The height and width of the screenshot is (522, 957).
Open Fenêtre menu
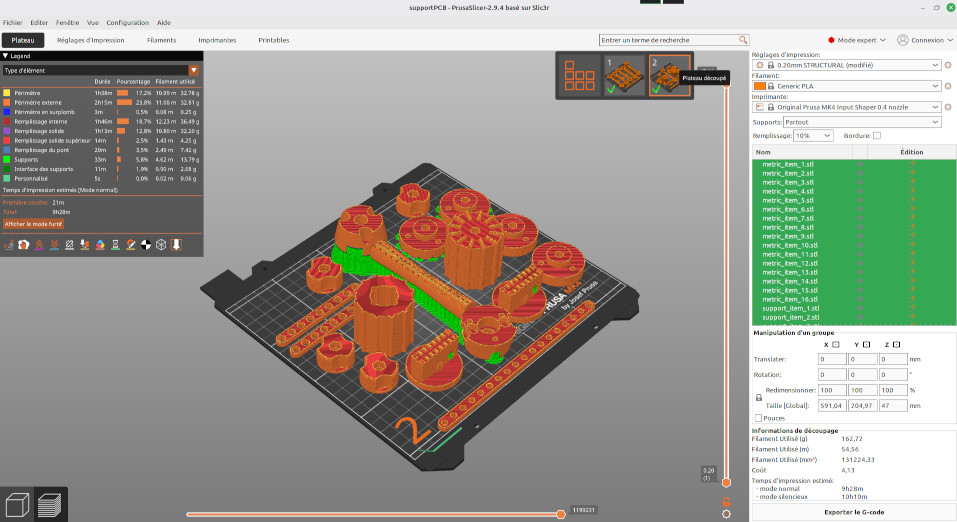pyautogui.click(x=67, y=23)
